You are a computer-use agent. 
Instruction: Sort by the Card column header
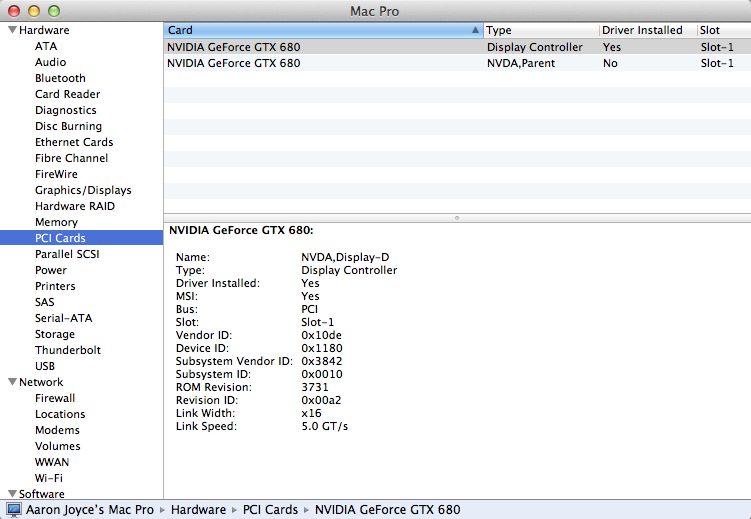point(323,30)
